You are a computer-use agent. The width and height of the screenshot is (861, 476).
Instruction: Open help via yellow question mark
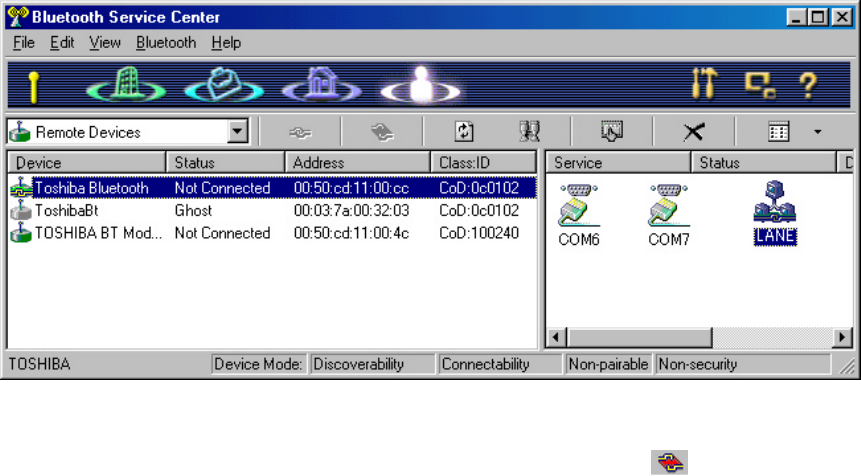pyautogui.click(x=808, y=86)
